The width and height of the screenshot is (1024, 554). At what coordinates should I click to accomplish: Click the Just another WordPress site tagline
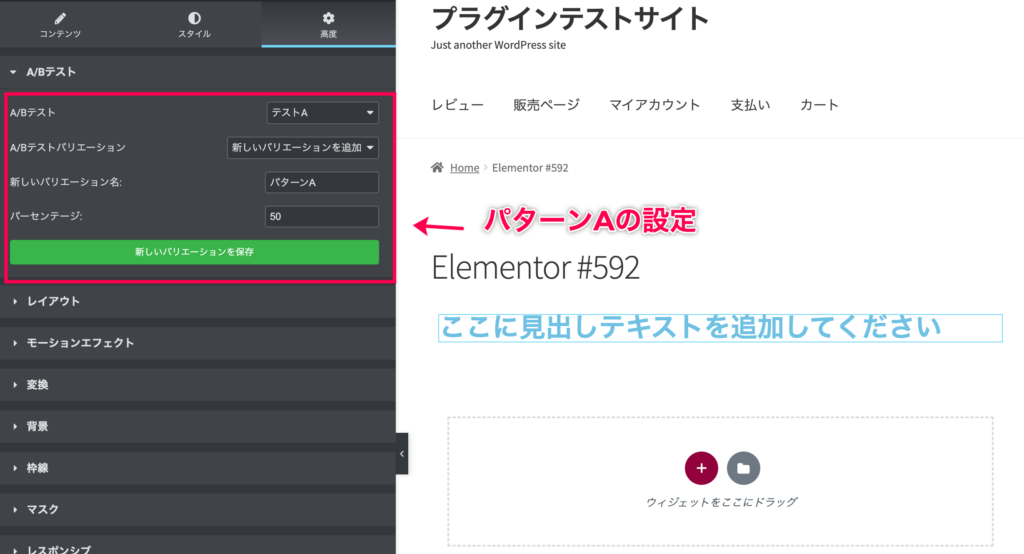click(498, 45)
